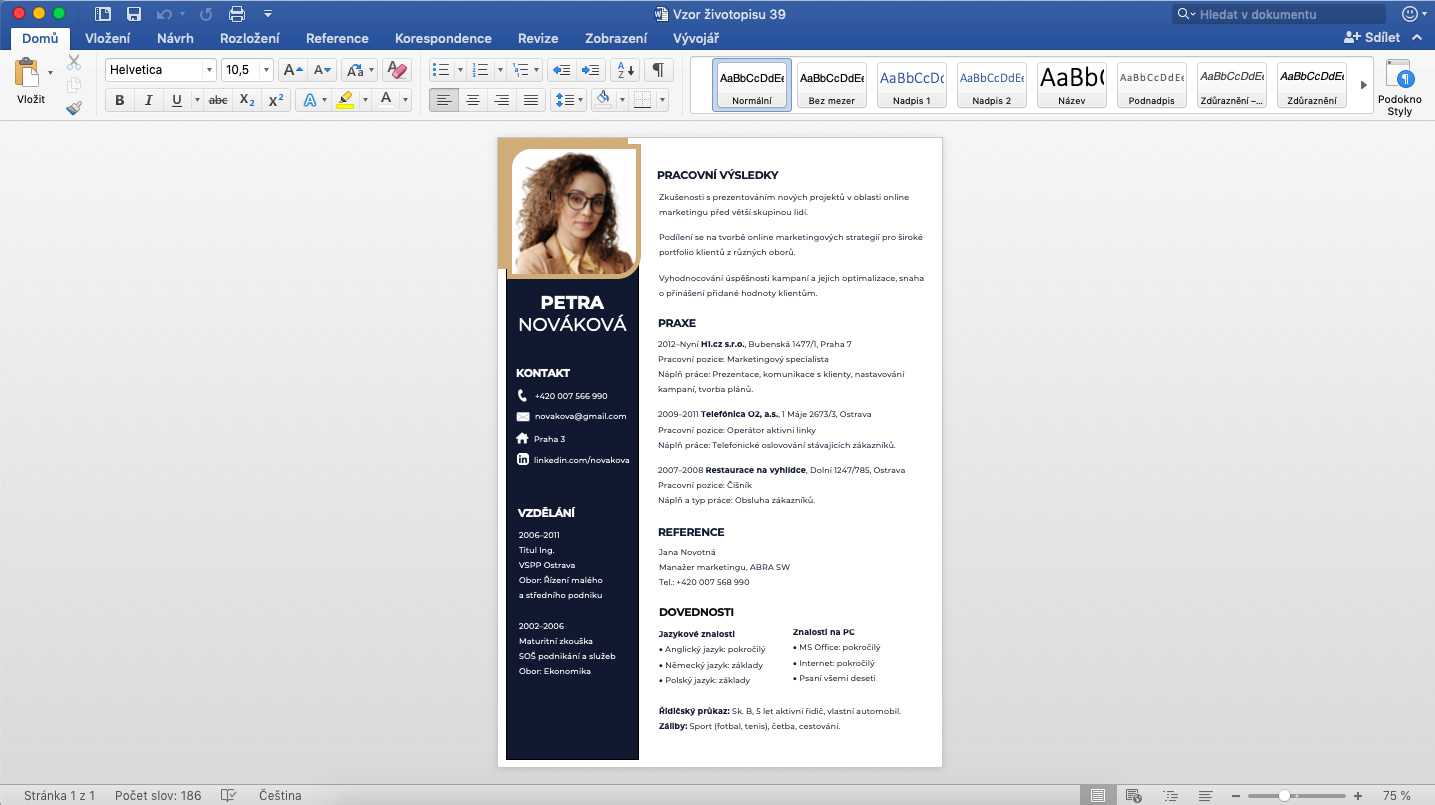The width and height of the screenshot is (1435, 805).
Task: Click the Print icon in title bar
Action: [x=236, y=14]
